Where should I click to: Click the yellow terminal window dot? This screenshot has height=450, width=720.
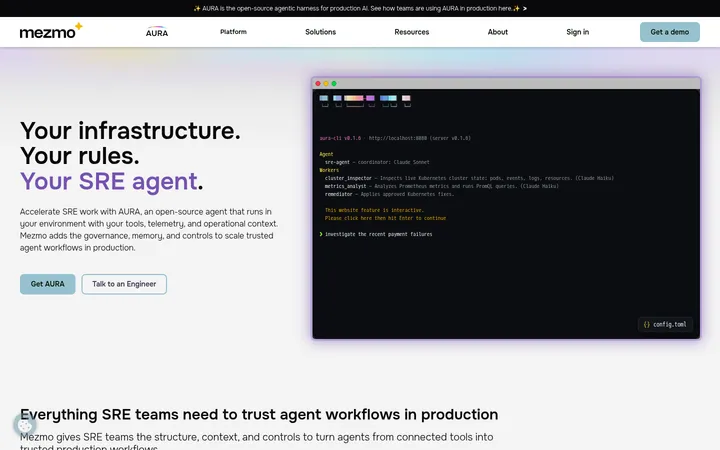point(326,84)
